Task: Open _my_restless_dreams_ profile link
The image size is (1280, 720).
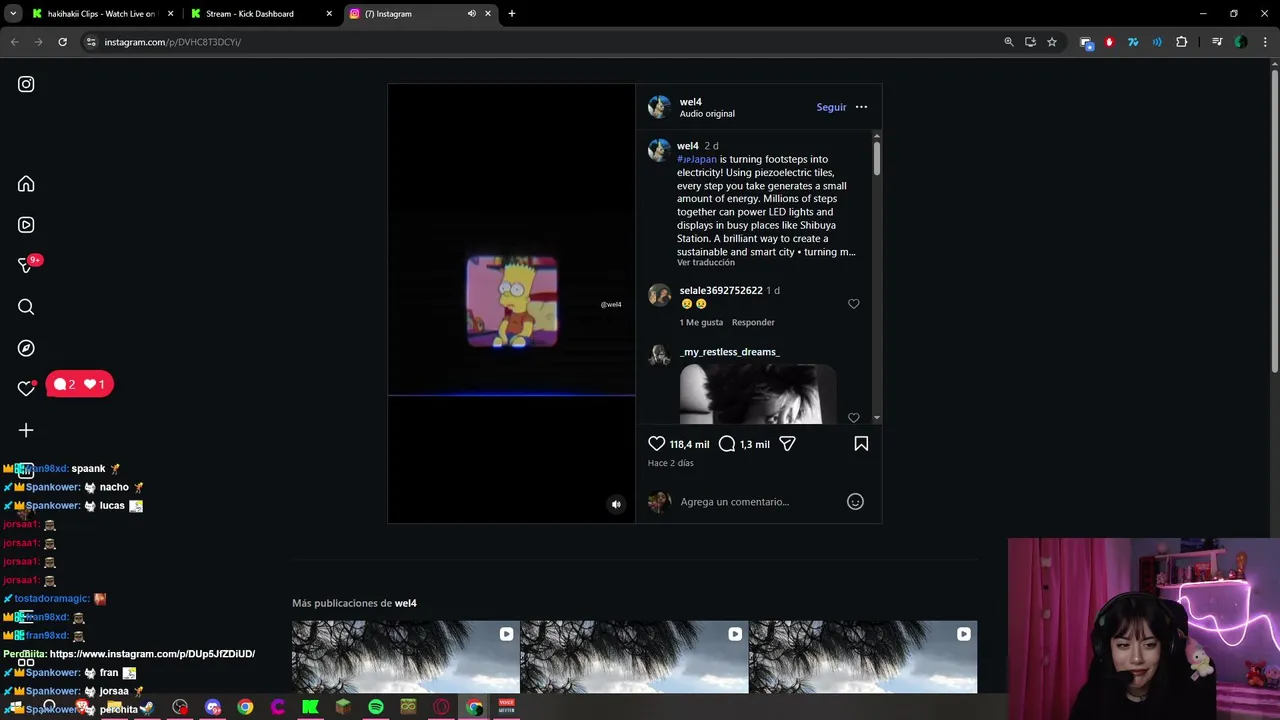Action: [x=729, y=352]
